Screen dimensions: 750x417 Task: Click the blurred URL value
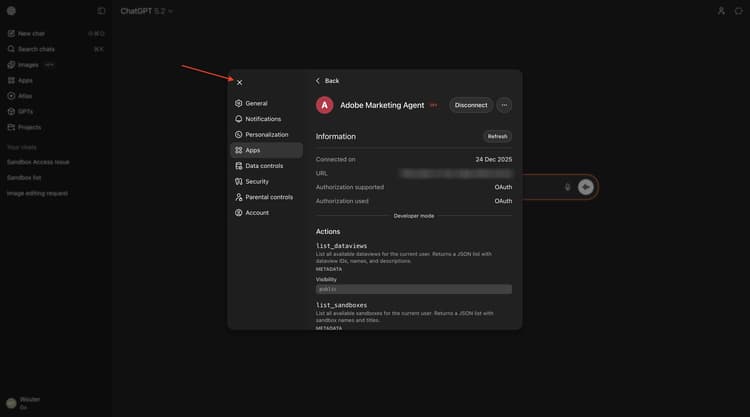click(456, 173)
